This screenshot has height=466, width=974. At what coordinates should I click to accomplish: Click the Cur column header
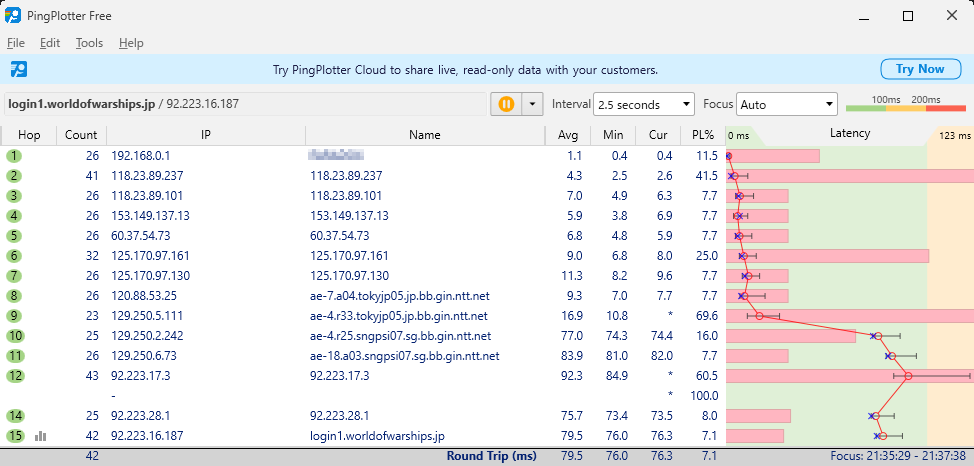pos(658,135)
